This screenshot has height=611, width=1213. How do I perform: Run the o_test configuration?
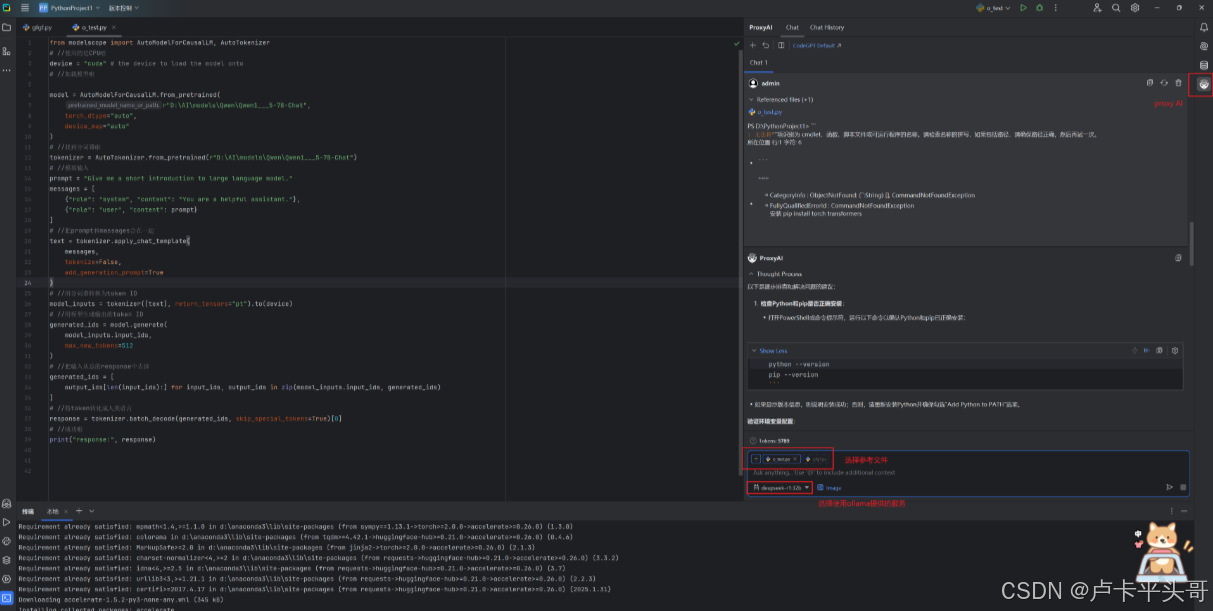(1023, 7)
